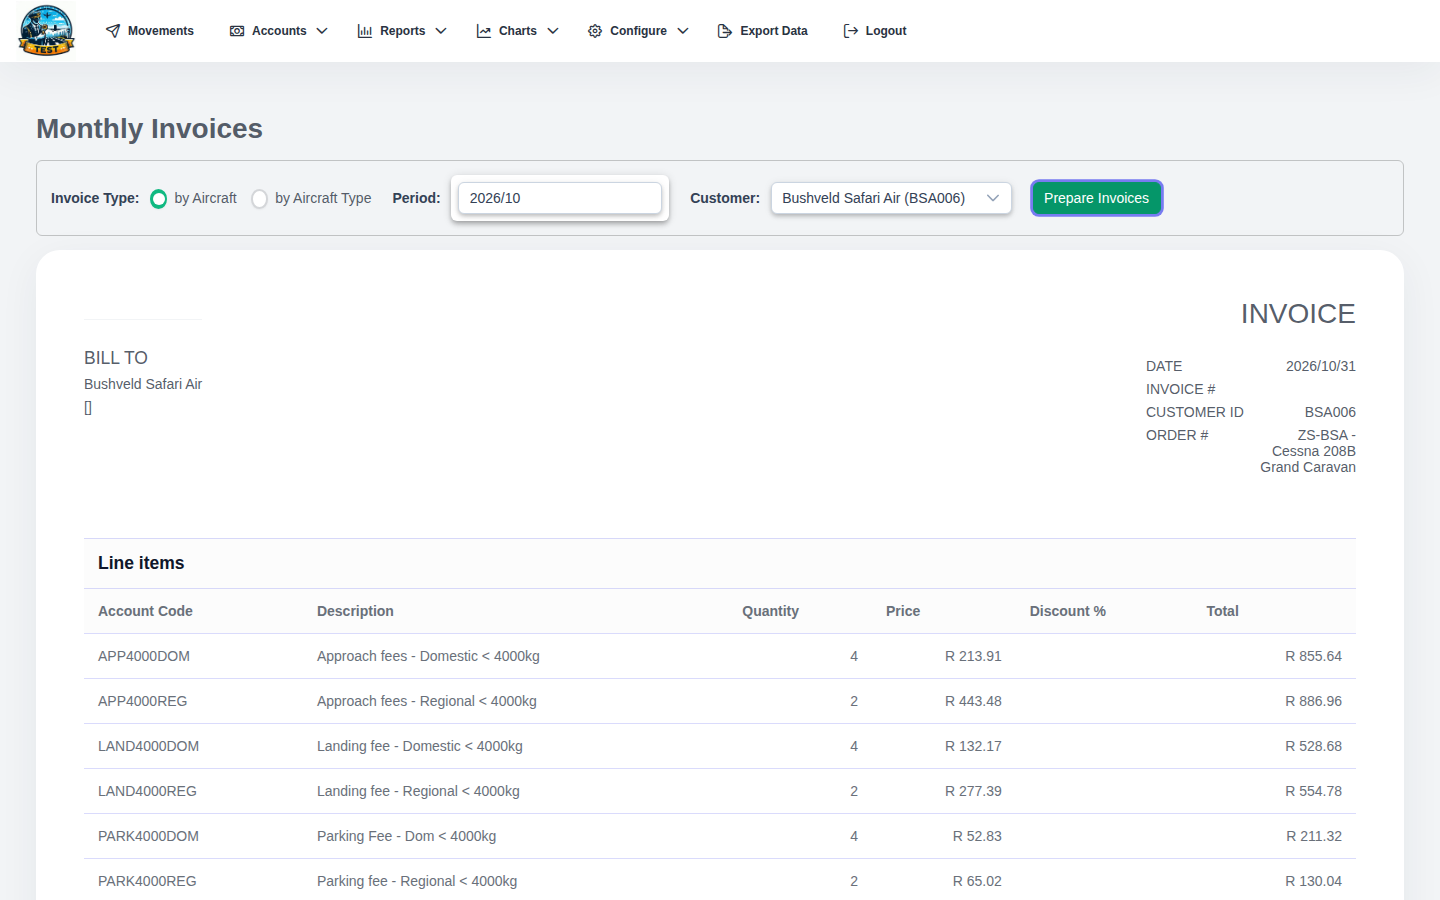Click the Account Code column header
The image size is (1440, 900).
(x=145, y=611)
